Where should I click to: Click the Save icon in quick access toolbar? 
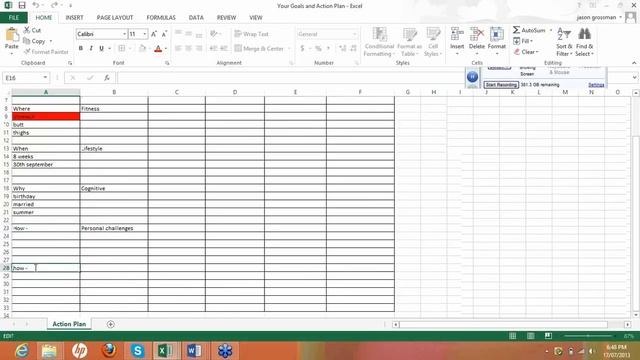22,5
